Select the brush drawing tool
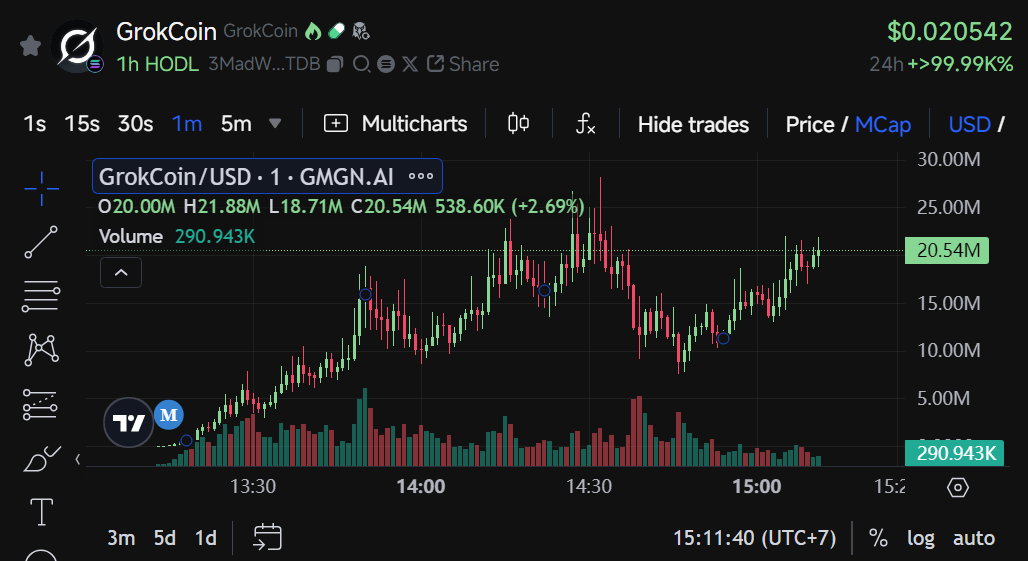 [42, 458]
